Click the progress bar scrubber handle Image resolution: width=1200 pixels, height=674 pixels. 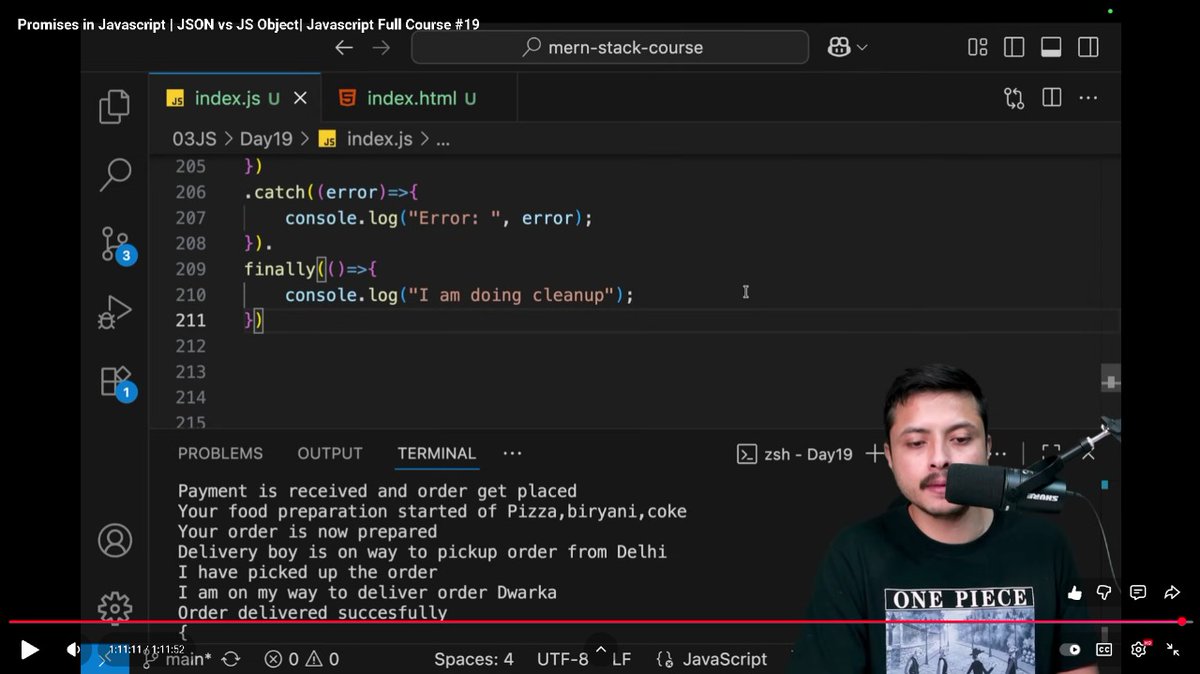tap(1182, 622)
